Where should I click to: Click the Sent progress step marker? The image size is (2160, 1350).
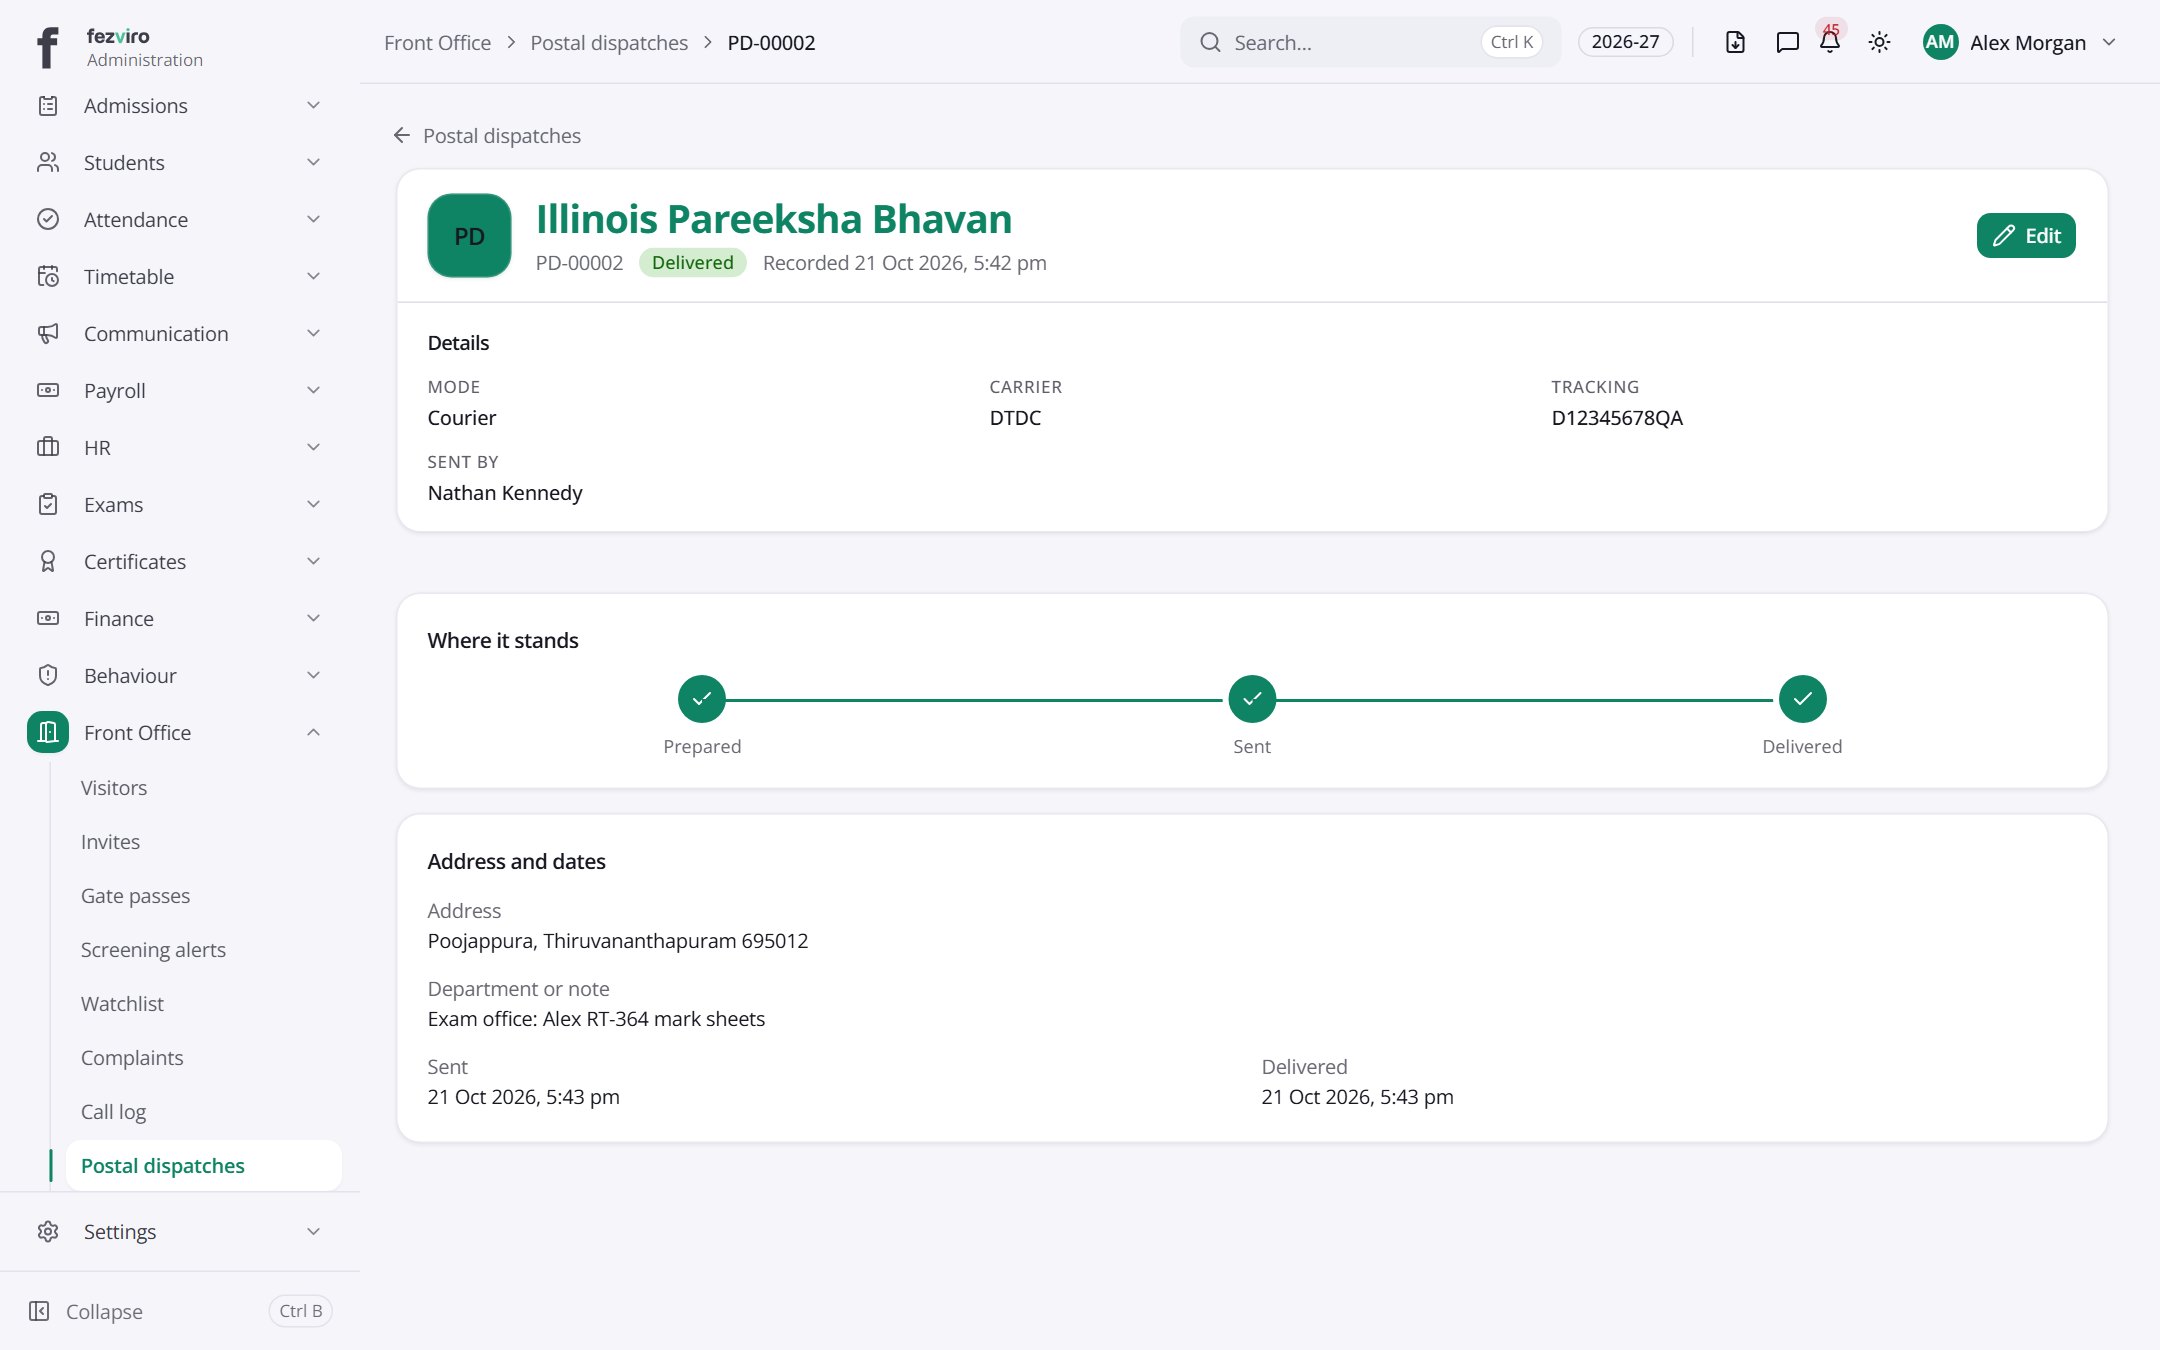1252,699
